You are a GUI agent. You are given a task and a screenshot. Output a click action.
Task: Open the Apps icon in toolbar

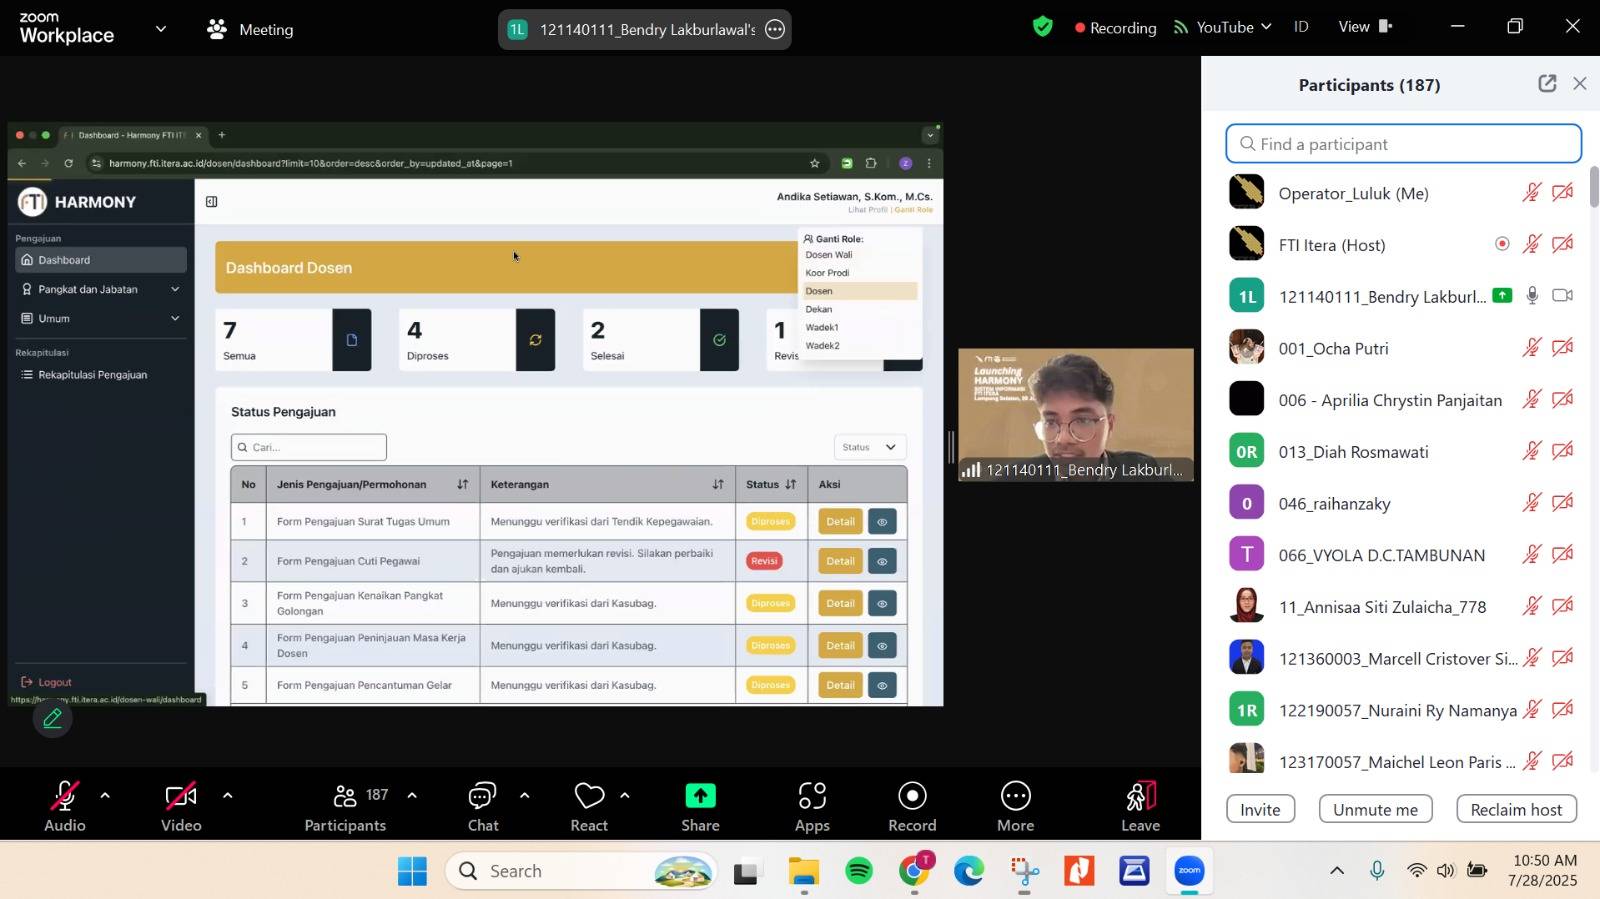click(x=812, y=797)
